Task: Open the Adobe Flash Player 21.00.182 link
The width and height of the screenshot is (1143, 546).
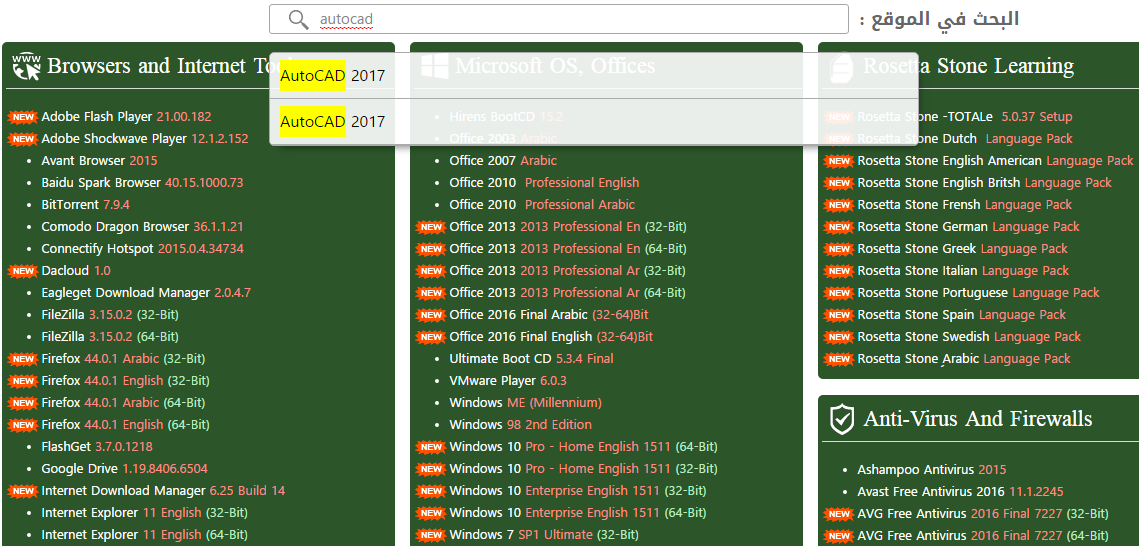Action: point(126,117)
